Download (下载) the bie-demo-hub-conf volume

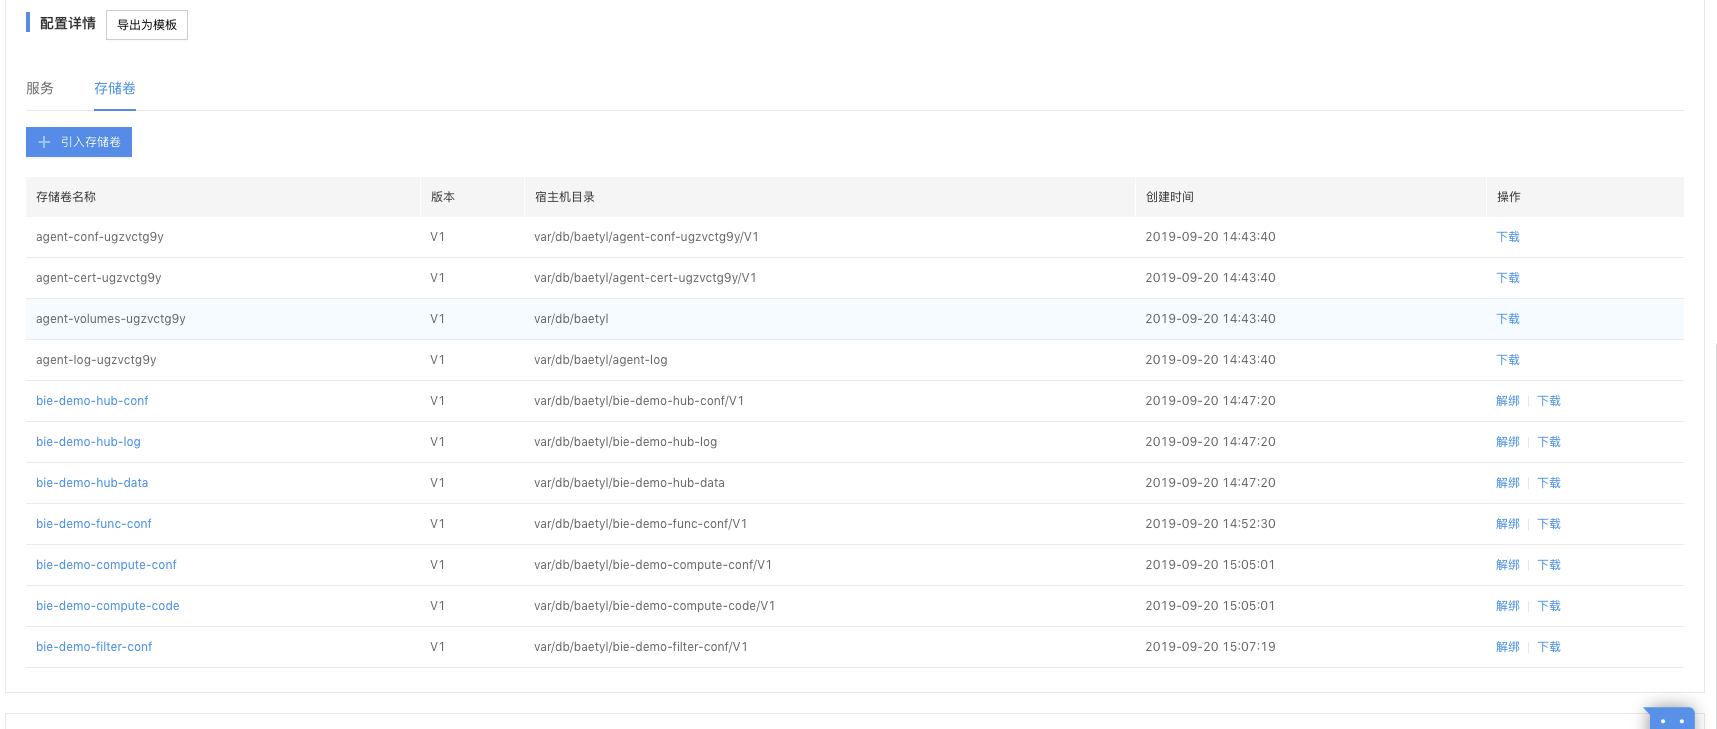click(x=1549, y=401)
